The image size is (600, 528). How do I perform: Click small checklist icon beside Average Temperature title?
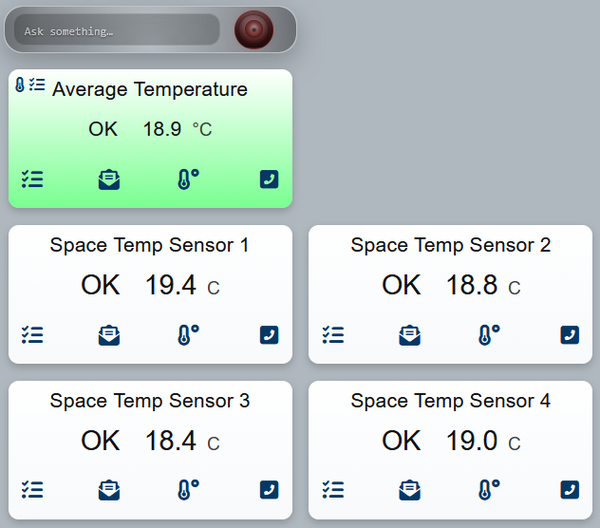[37, 85]
